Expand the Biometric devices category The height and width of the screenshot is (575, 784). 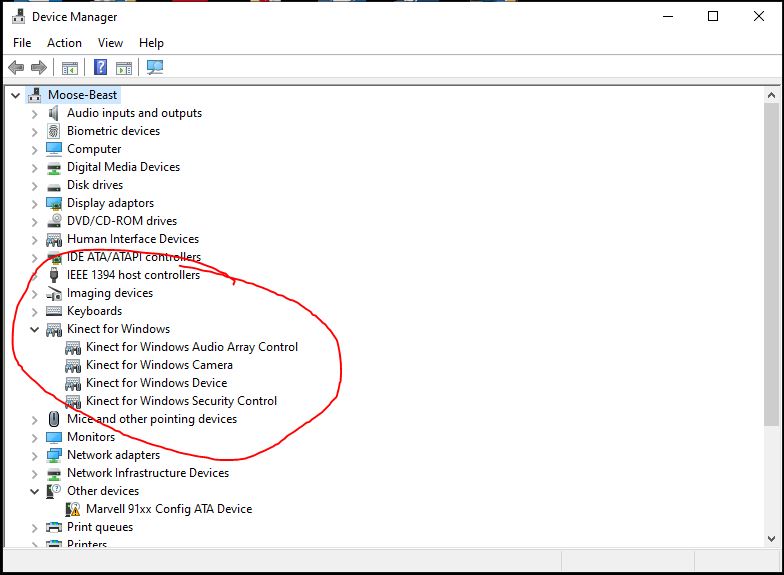click(34, 132)
